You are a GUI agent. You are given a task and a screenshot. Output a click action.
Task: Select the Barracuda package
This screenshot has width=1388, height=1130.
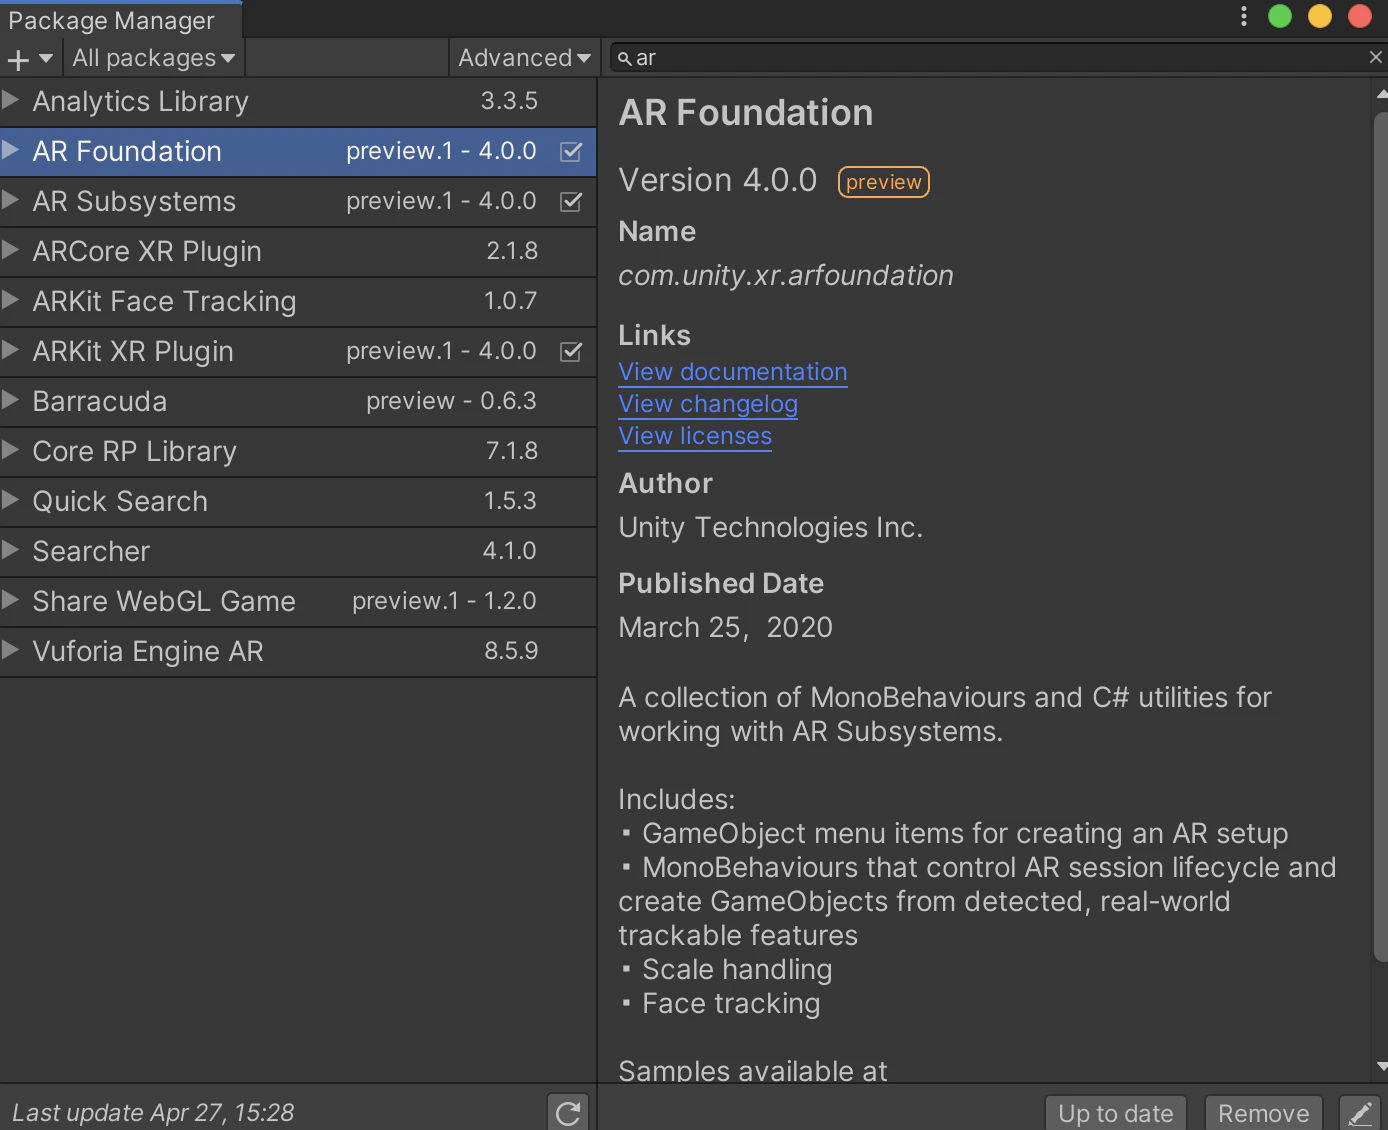298,402
